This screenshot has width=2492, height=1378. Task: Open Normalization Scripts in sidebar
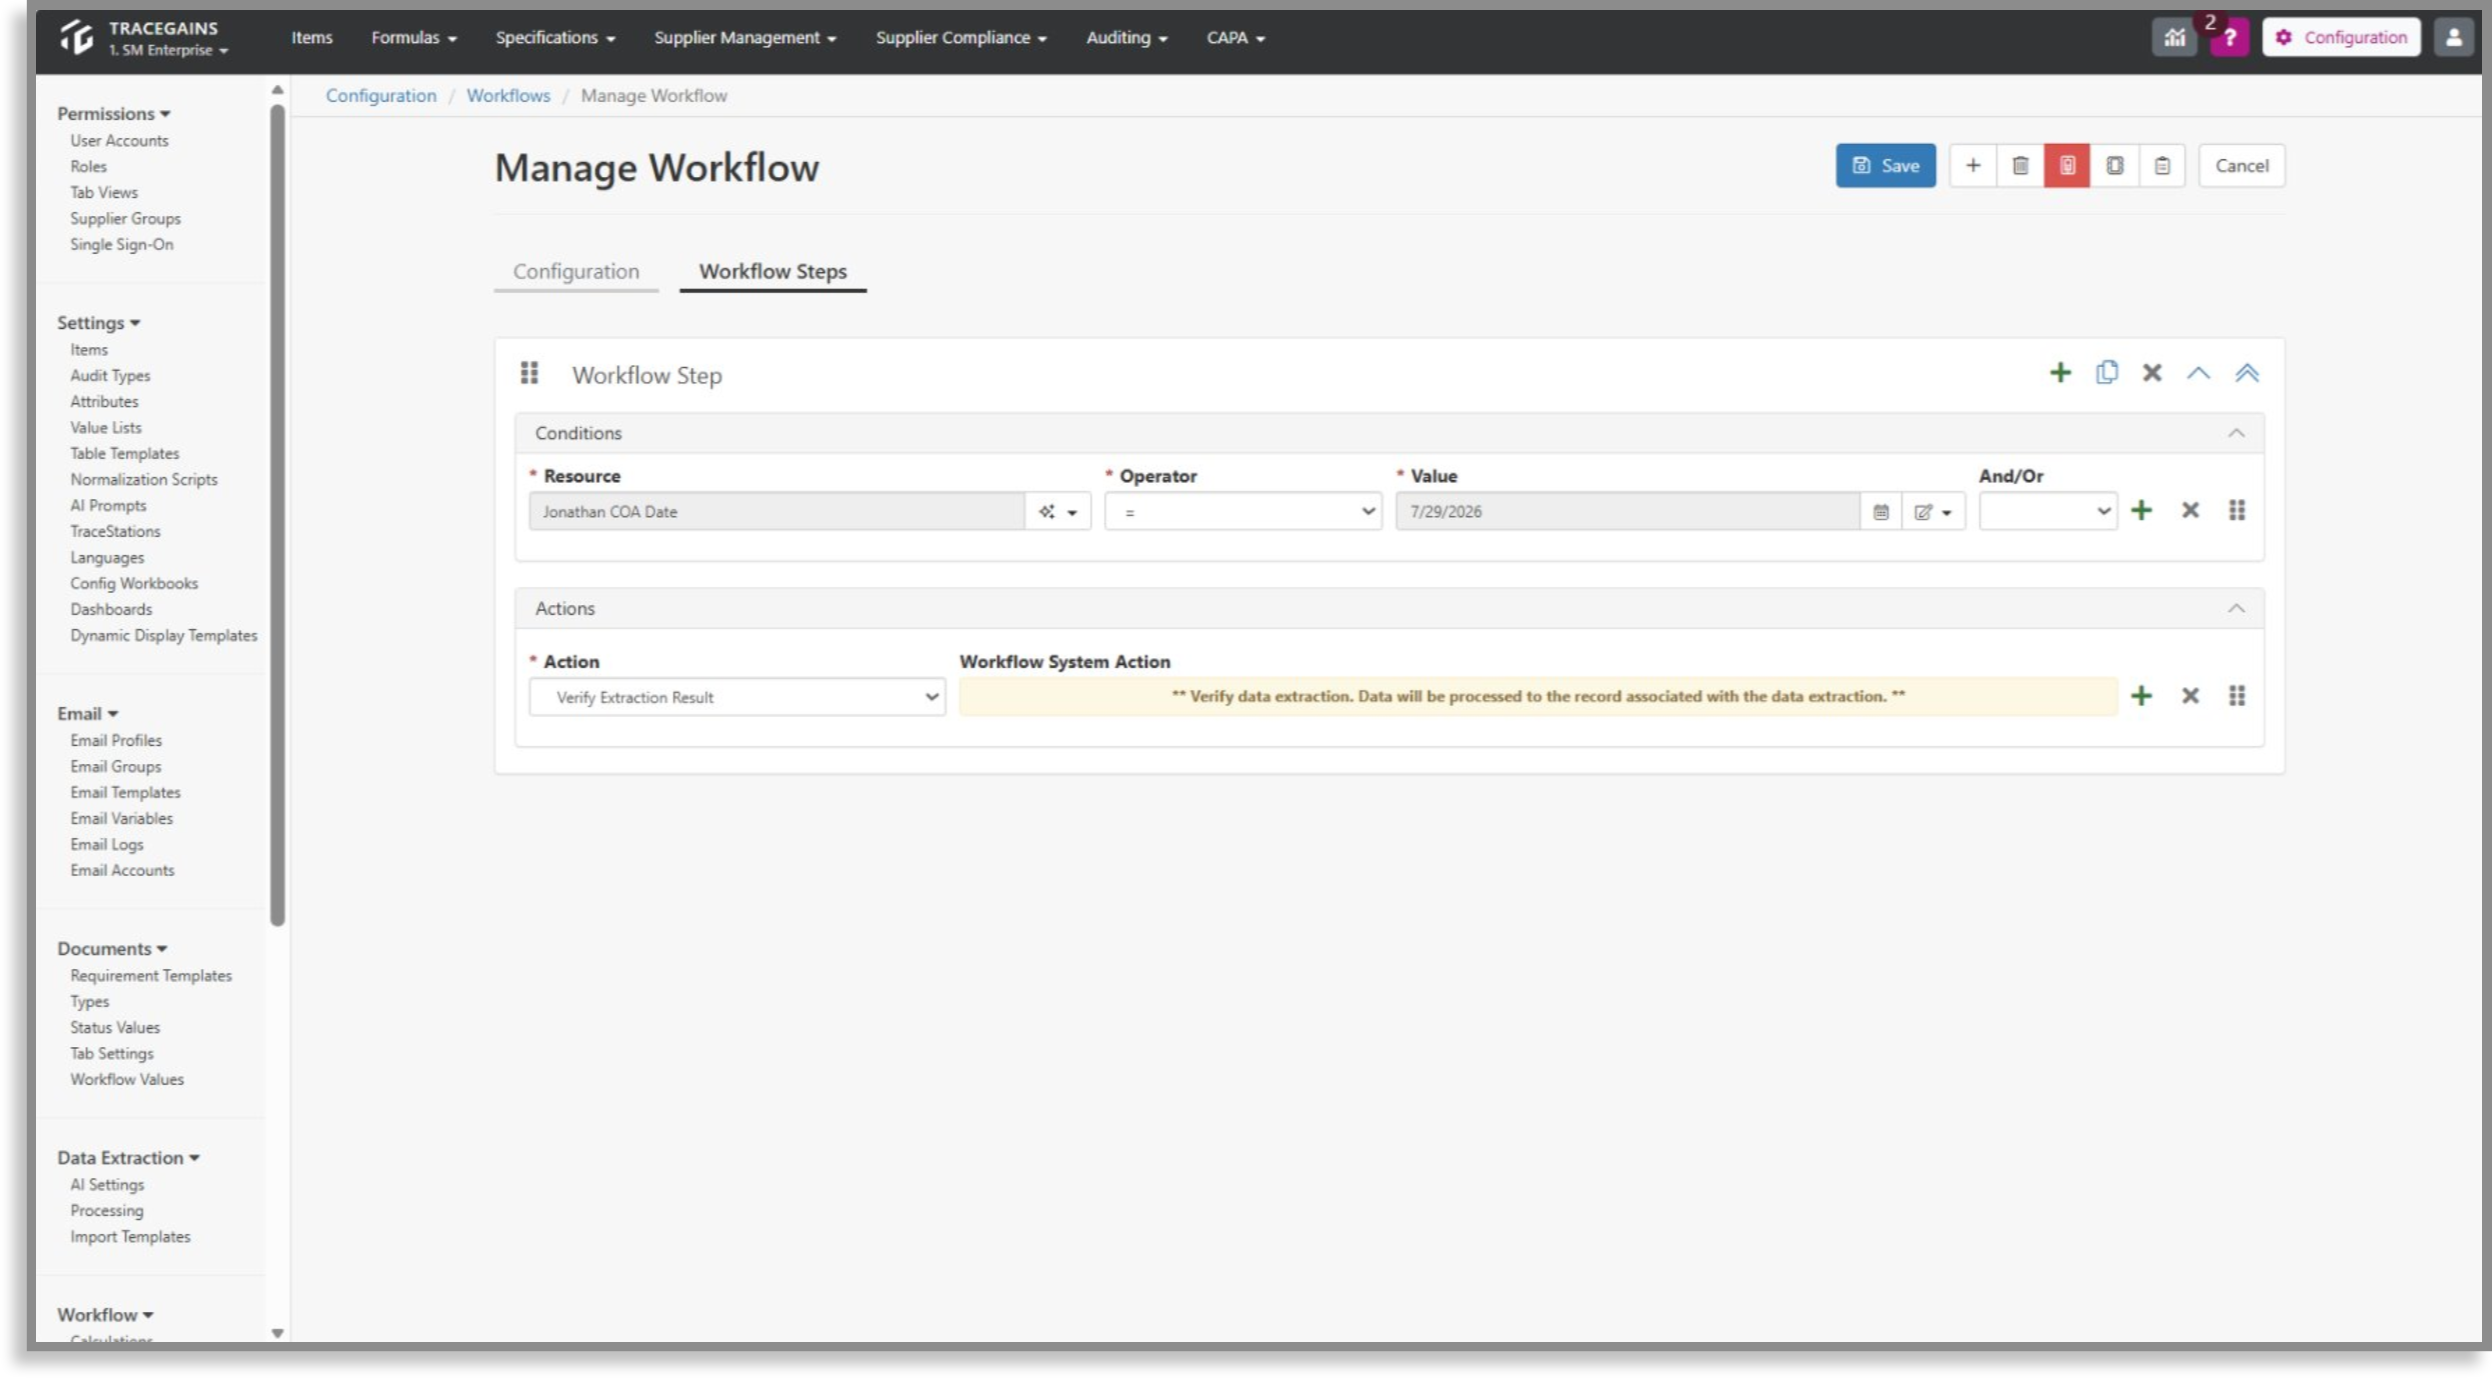tap(143, 479)
